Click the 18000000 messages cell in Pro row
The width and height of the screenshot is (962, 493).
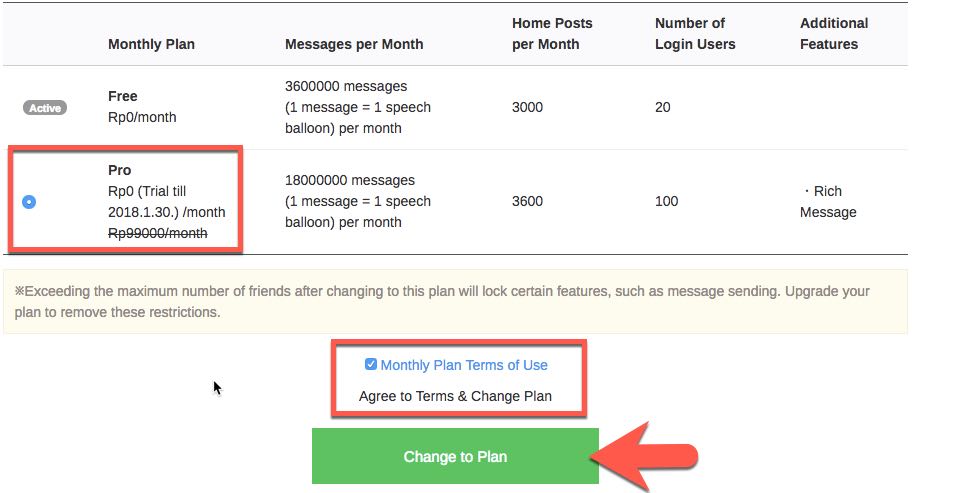(350, 180)
